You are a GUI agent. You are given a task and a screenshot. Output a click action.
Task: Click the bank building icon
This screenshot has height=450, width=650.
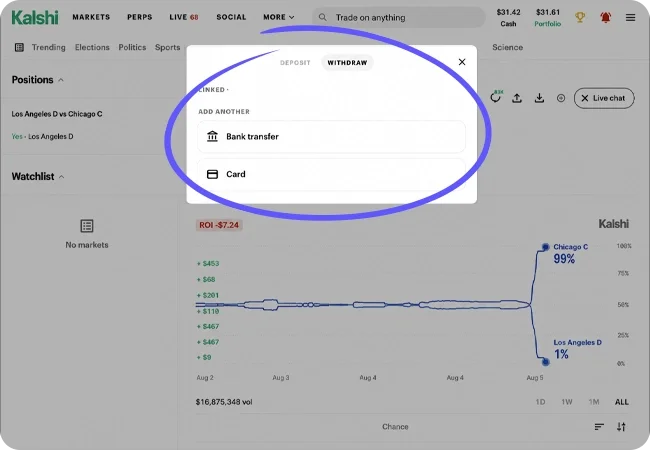[x=212, y=136]
